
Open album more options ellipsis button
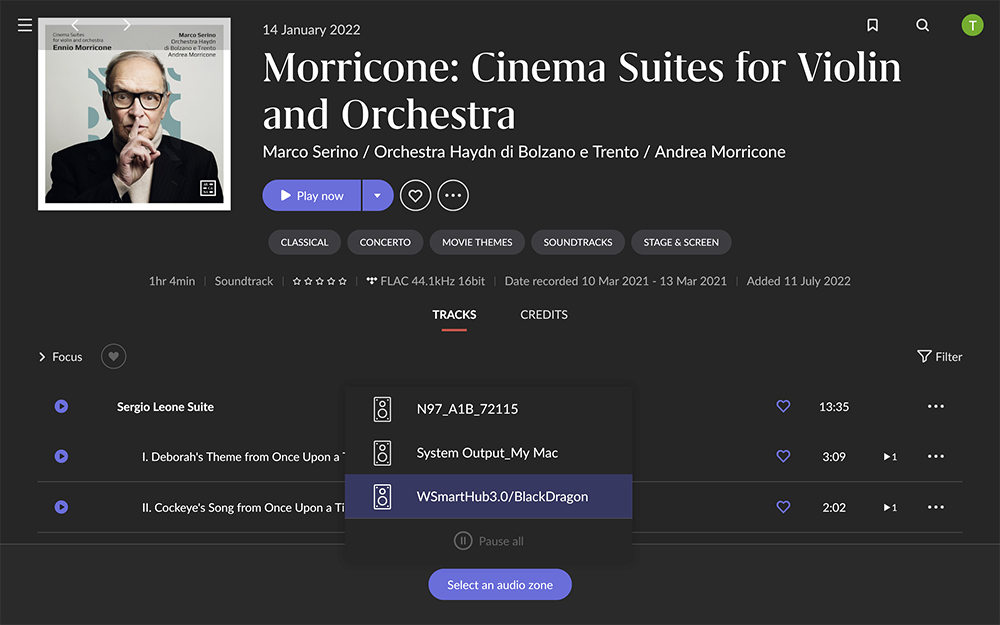pos(453,195)
